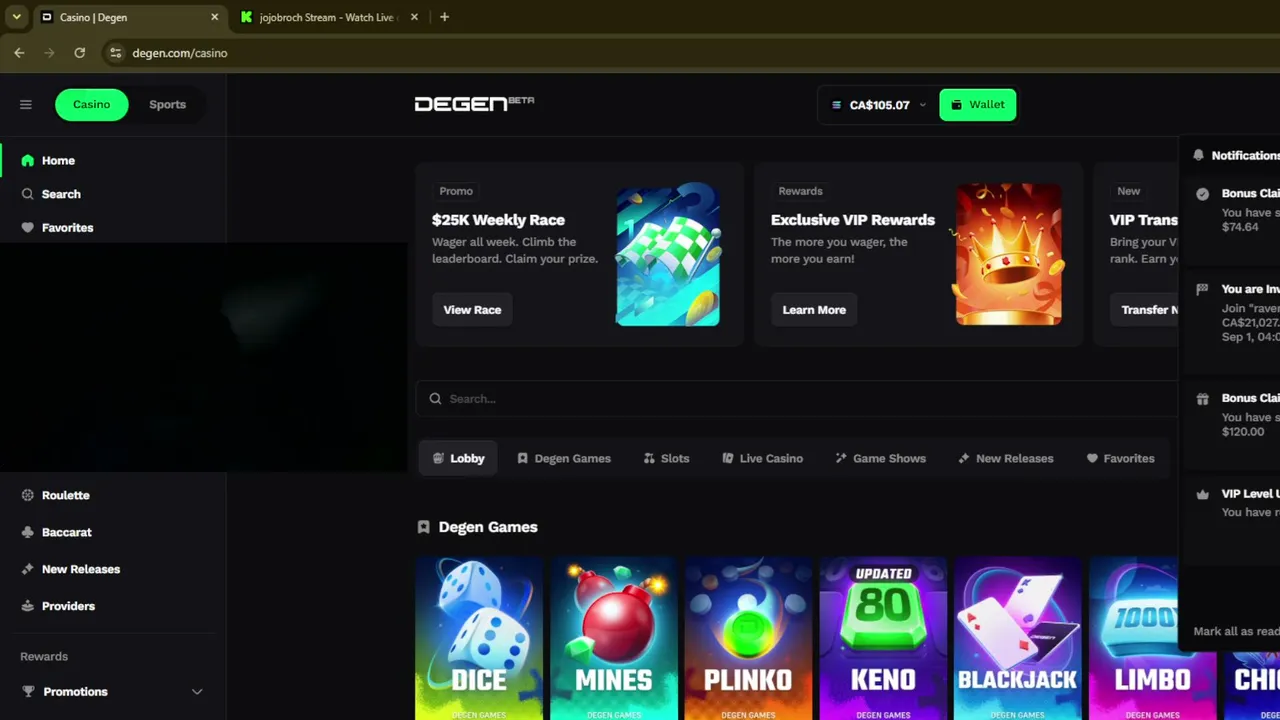This screenshot has width=1280, height=720.
Task: Select the Lobby tab
Action: pos(458,458)
